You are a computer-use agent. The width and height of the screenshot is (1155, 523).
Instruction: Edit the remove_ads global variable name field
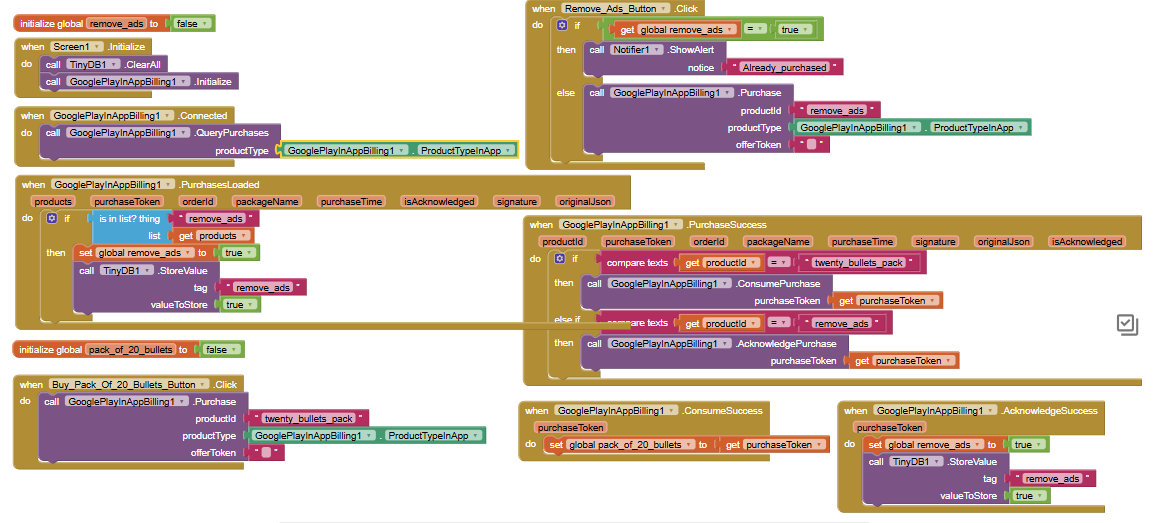point(115,24)
